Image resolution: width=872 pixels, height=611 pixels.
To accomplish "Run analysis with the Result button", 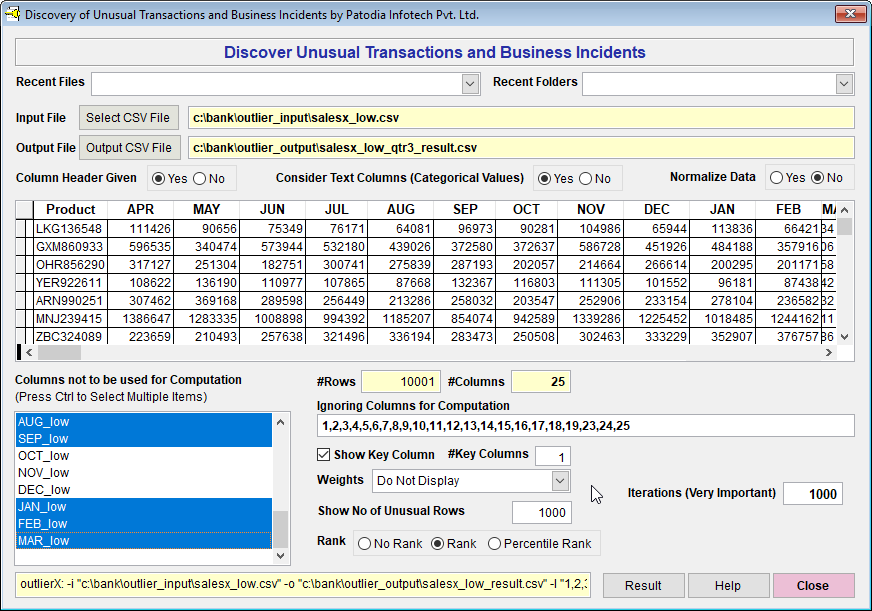I will pyautogui.click(x=643, y=586).
